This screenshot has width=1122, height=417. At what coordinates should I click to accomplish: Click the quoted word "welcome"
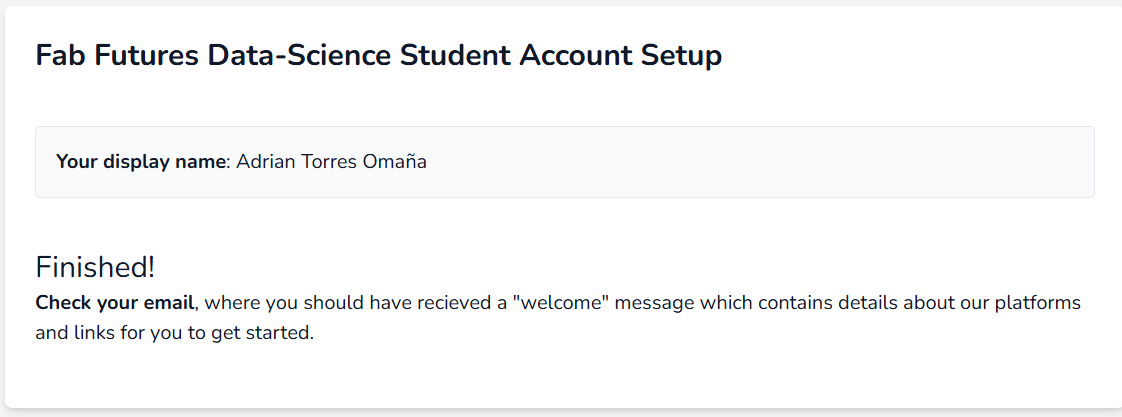(x=561, y=302)
